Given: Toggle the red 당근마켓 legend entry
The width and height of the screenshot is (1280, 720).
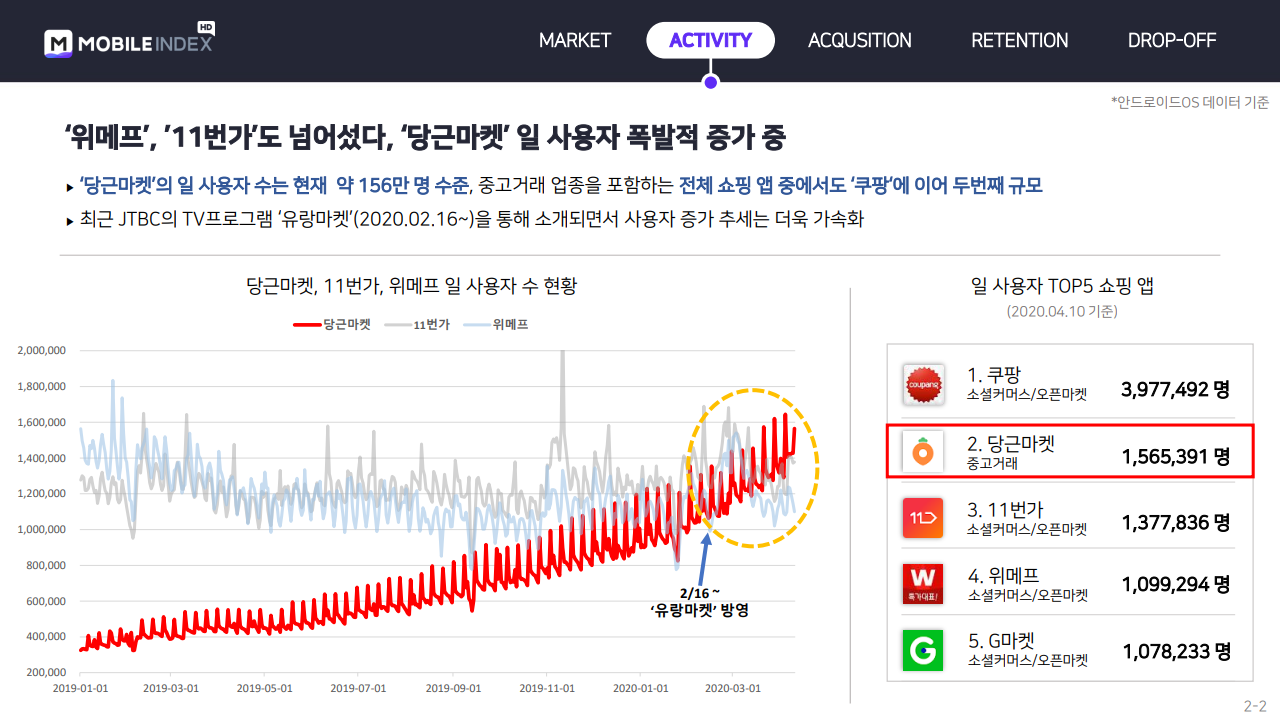Looking at the screenshot, I should [332, 324].
